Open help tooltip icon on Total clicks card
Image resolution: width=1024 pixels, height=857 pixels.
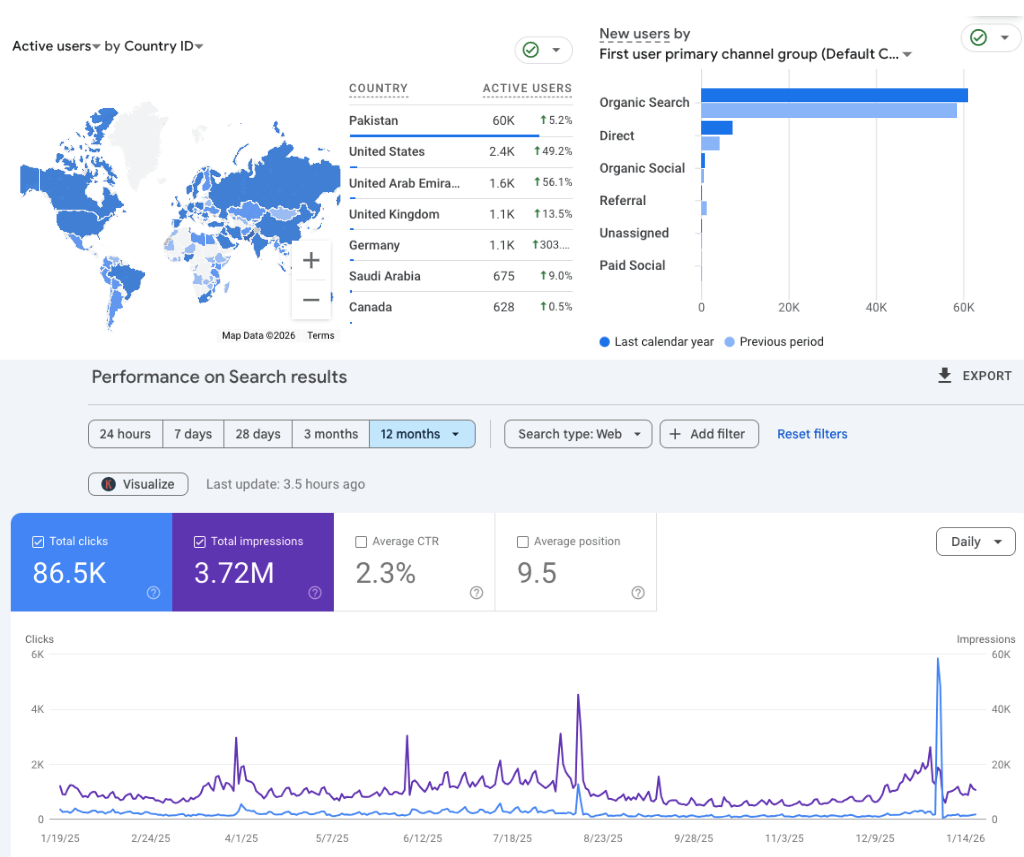pyautogui.click(x=152, y=593)
